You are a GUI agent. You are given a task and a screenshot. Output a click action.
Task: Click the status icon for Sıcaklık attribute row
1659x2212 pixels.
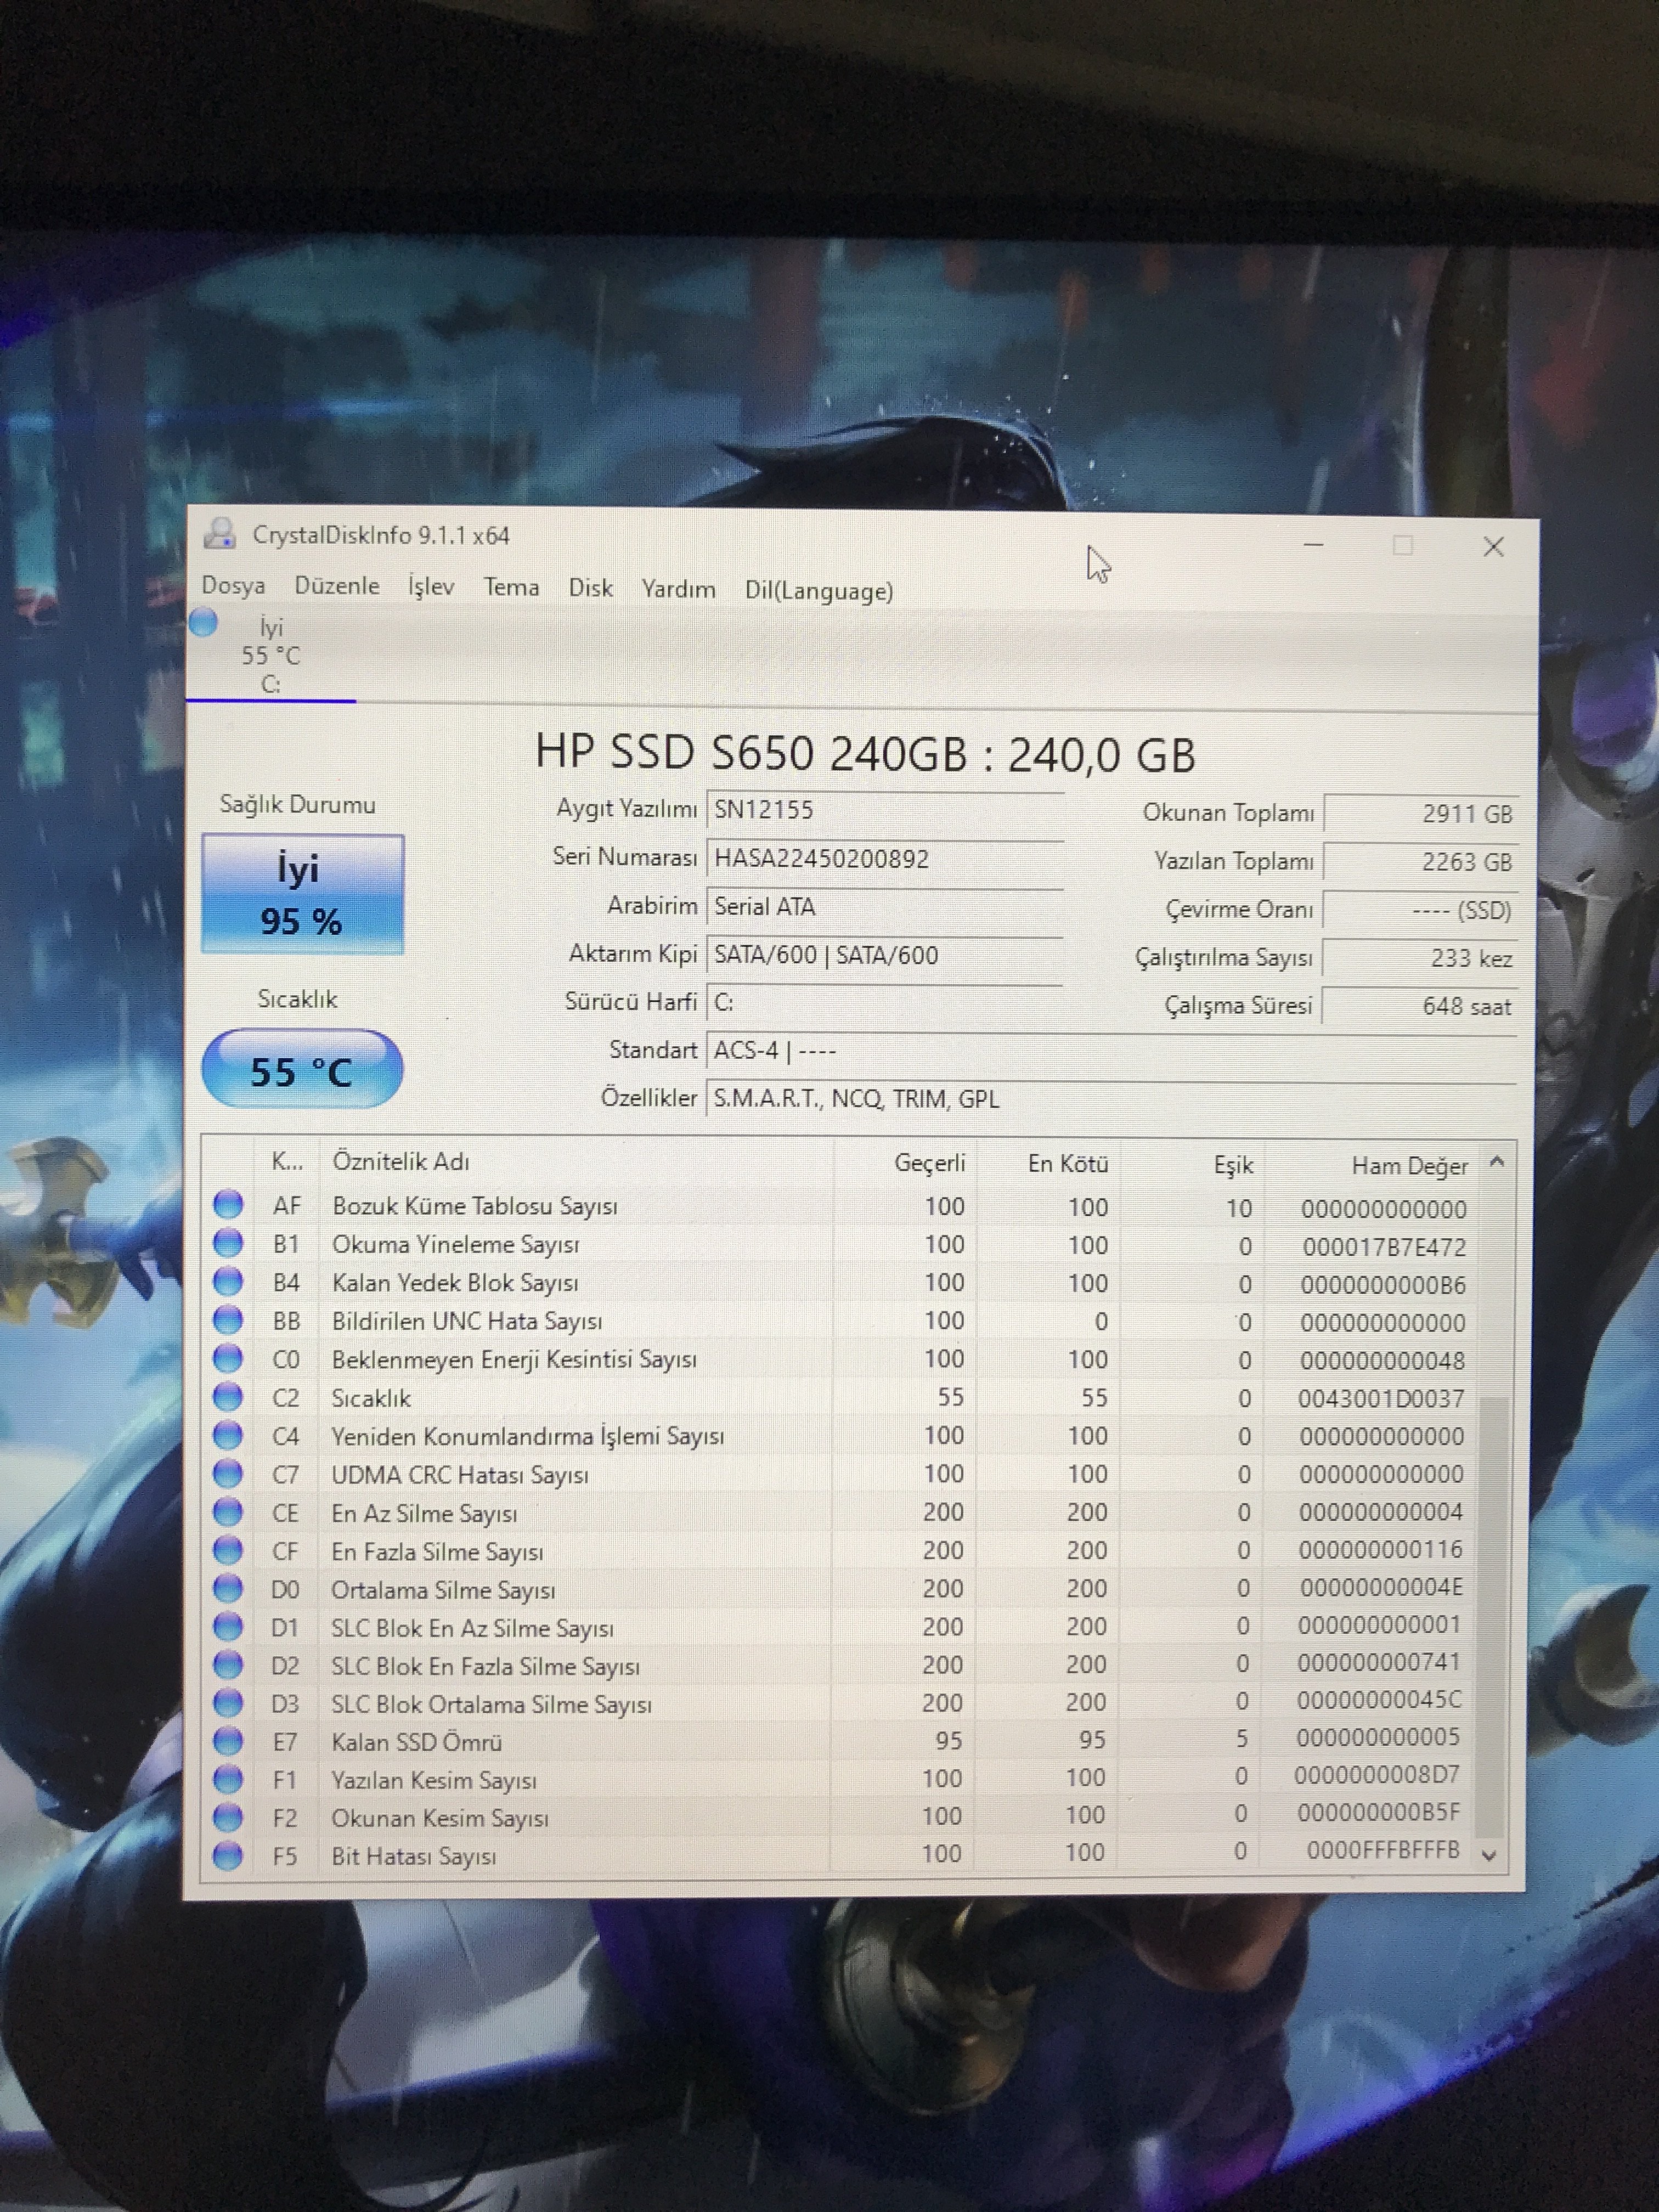228,1396
